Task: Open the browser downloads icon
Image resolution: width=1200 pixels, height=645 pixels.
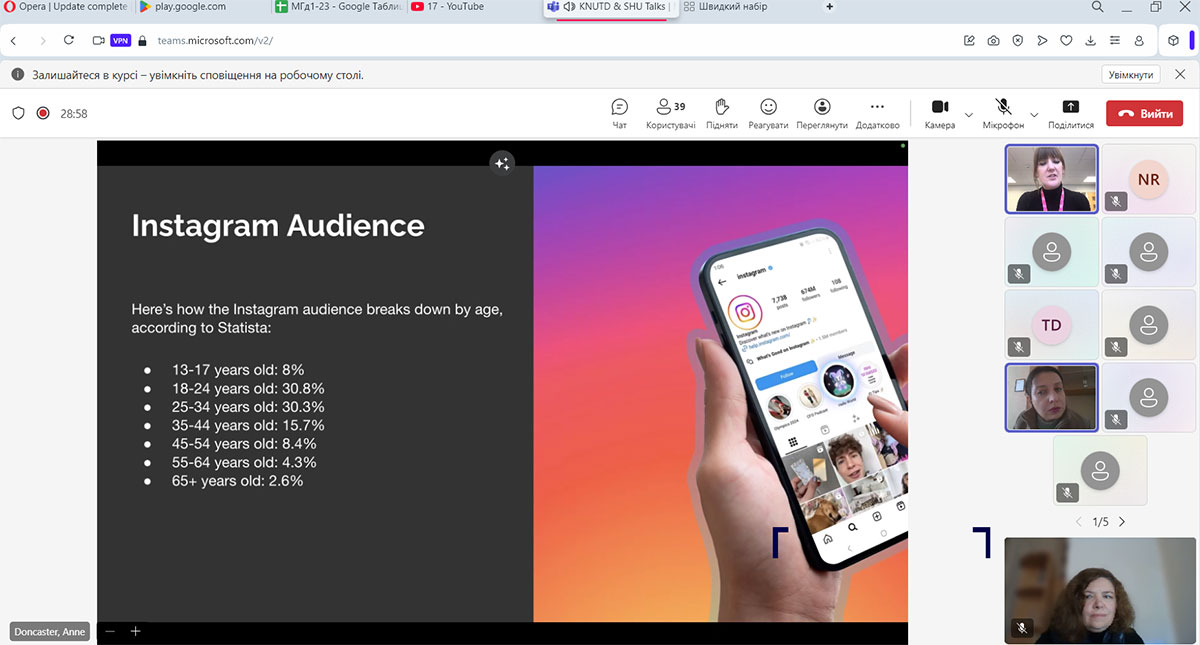Action: [x=1091, y=41]
